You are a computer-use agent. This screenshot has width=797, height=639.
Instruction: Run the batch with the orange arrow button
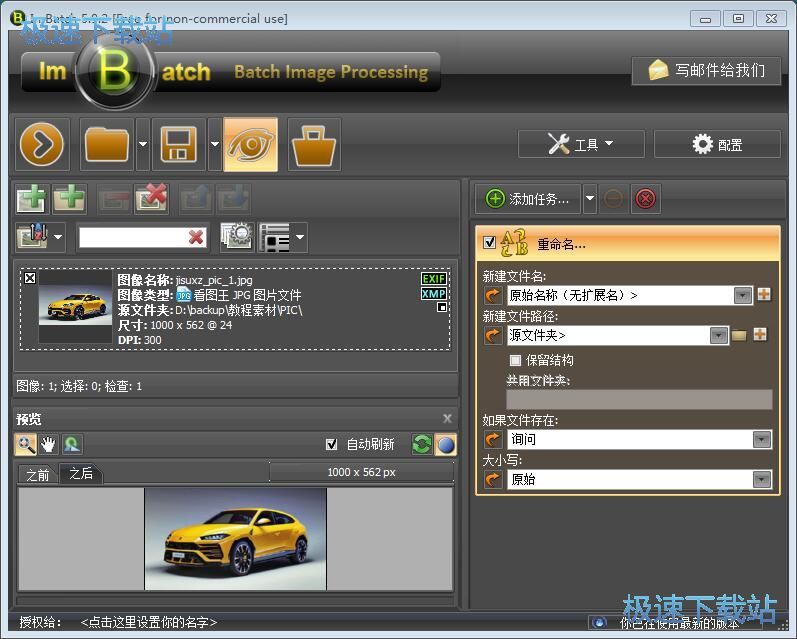point(42,144)
